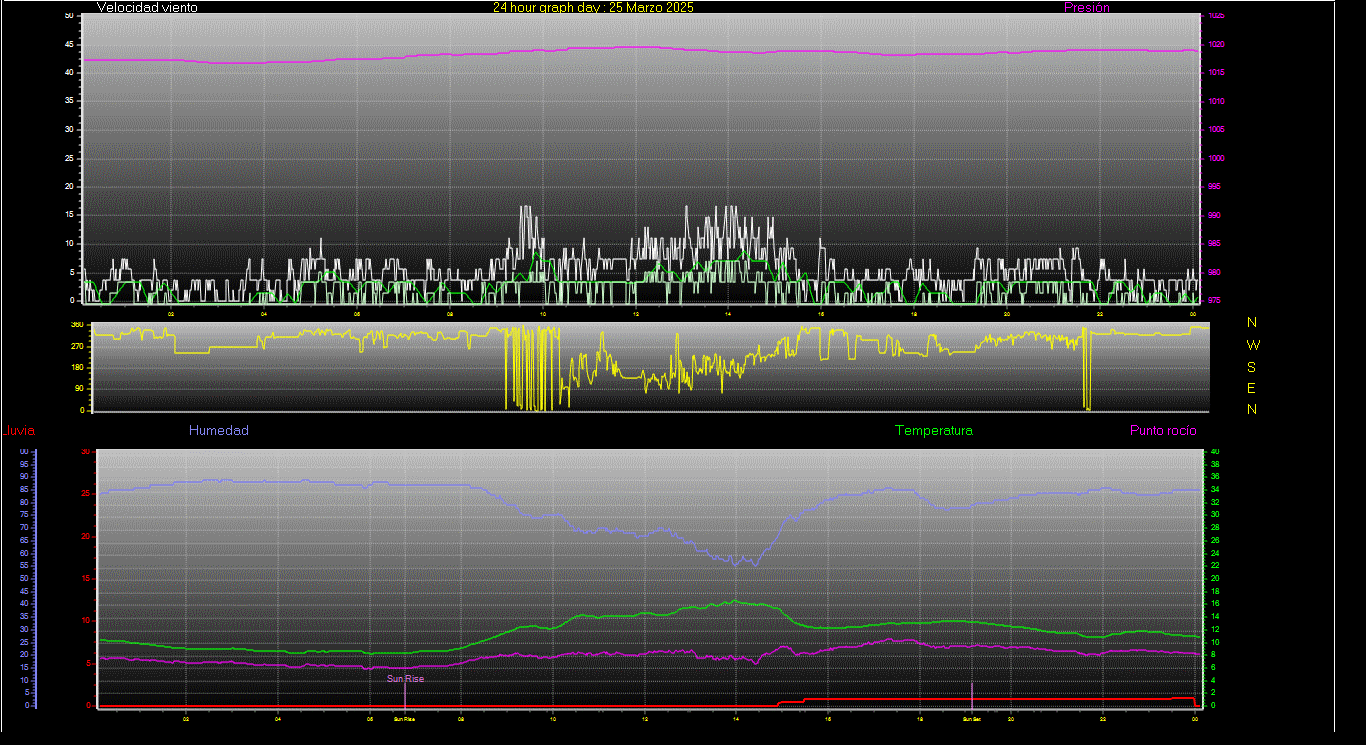Click the 'Sun Rise' annotation inside the lower graph
The width and height of the screenshot is (1366, 745).
405,678
